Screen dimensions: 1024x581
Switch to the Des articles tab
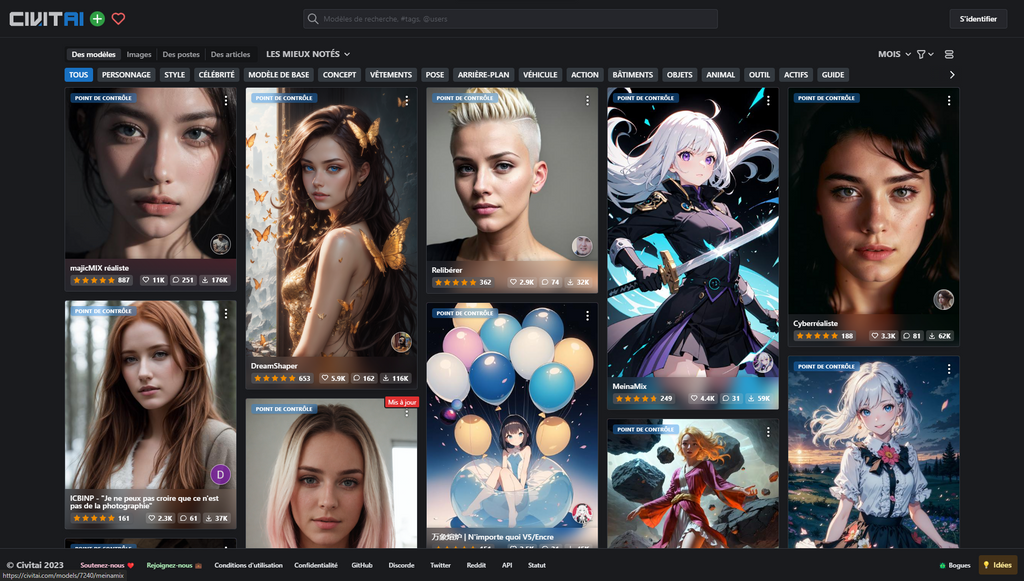(x=230, y=54)
